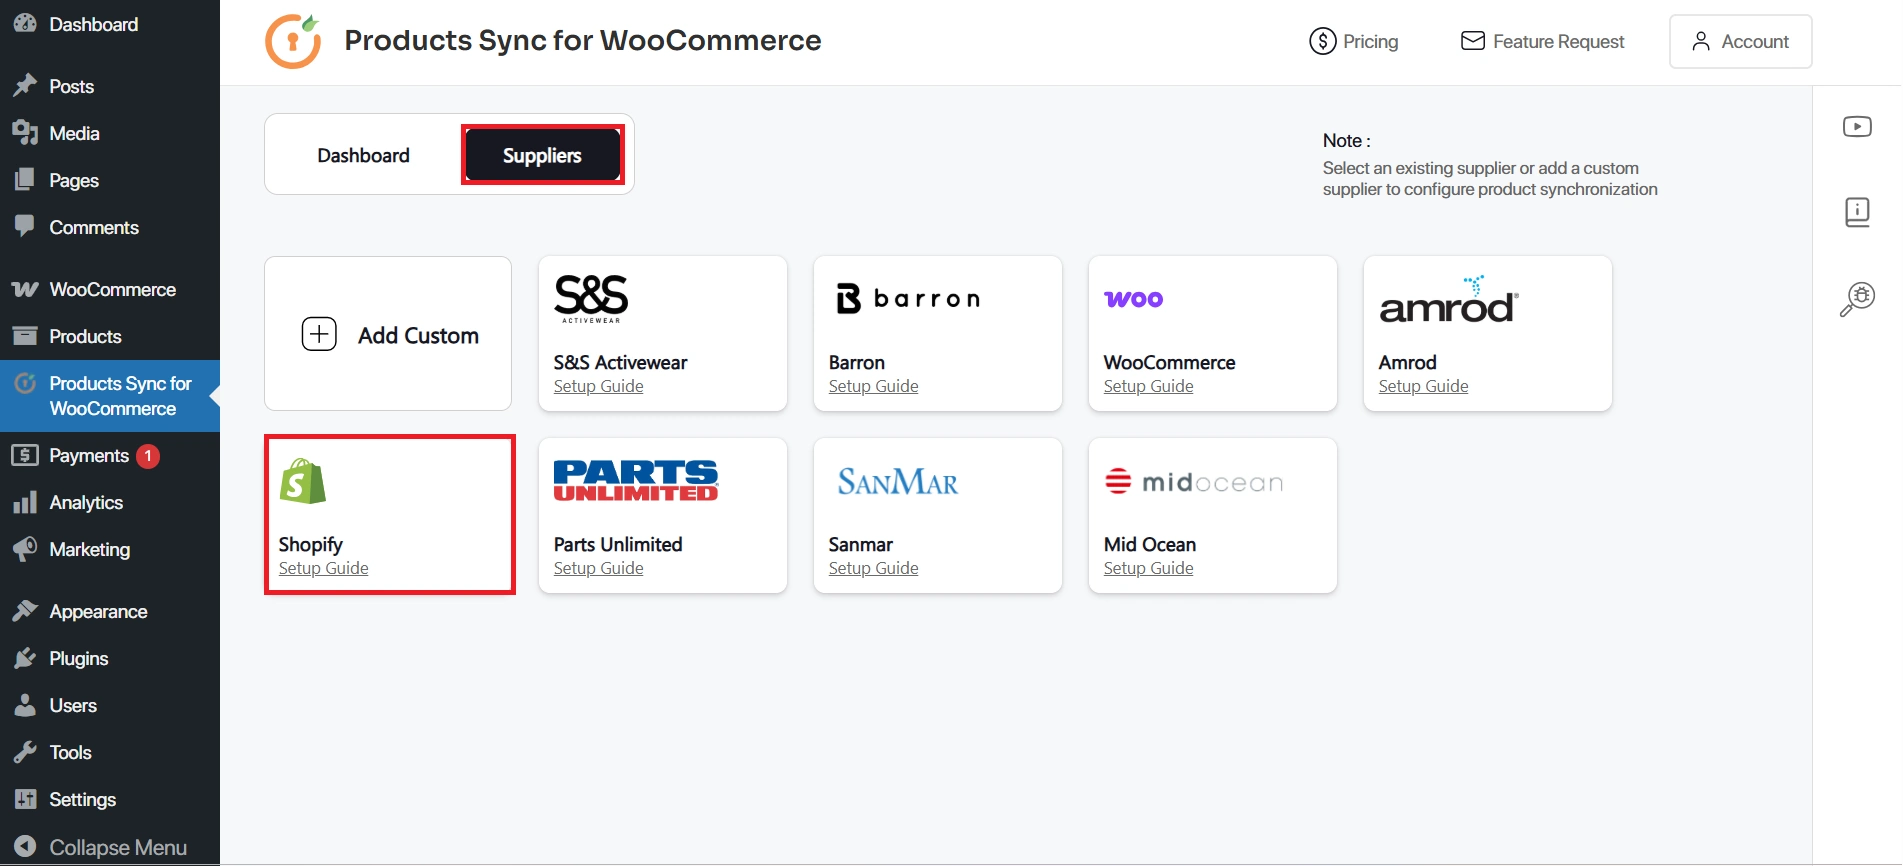The height and width of the screenshot is (866, 1903).
Task: Open the Analytics sidebar menu
Action: coord(86,502)
